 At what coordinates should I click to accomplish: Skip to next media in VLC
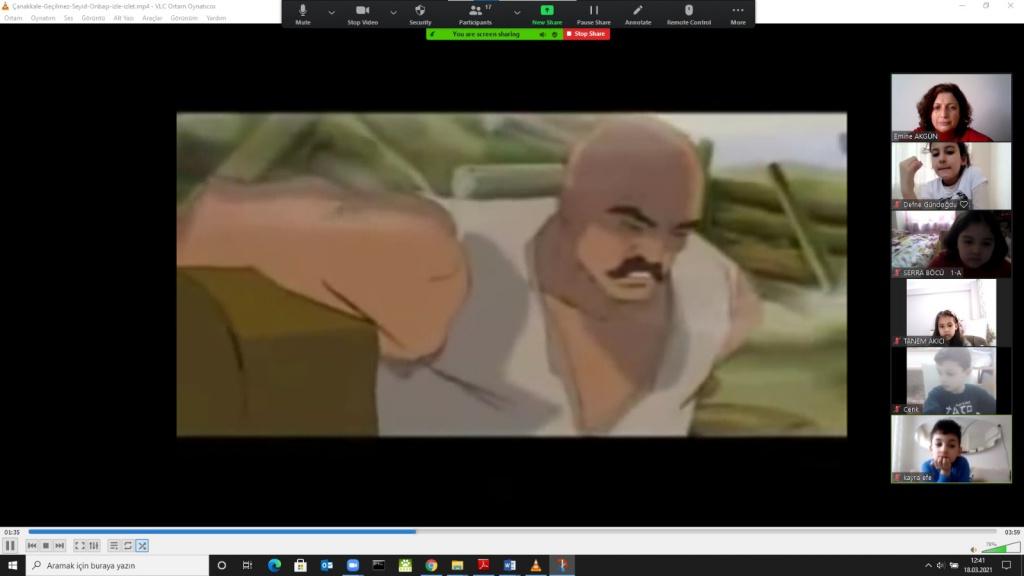point(59,545)
